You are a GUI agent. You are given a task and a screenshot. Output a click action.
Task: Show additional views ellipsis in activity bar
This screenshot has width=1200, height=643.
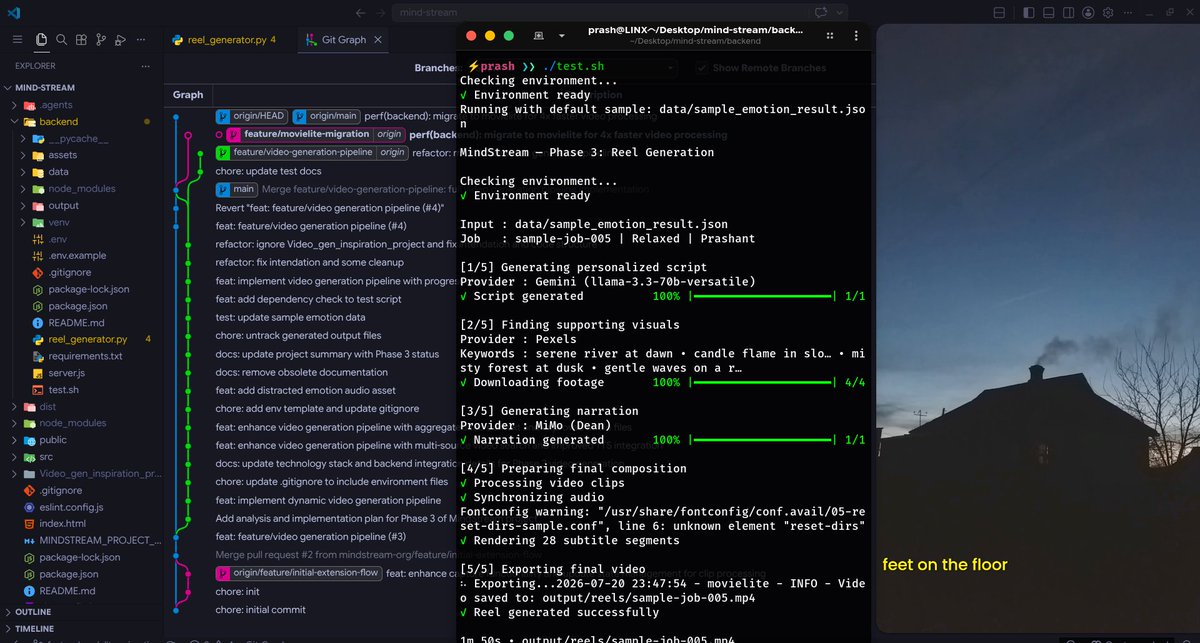[139, 40]
